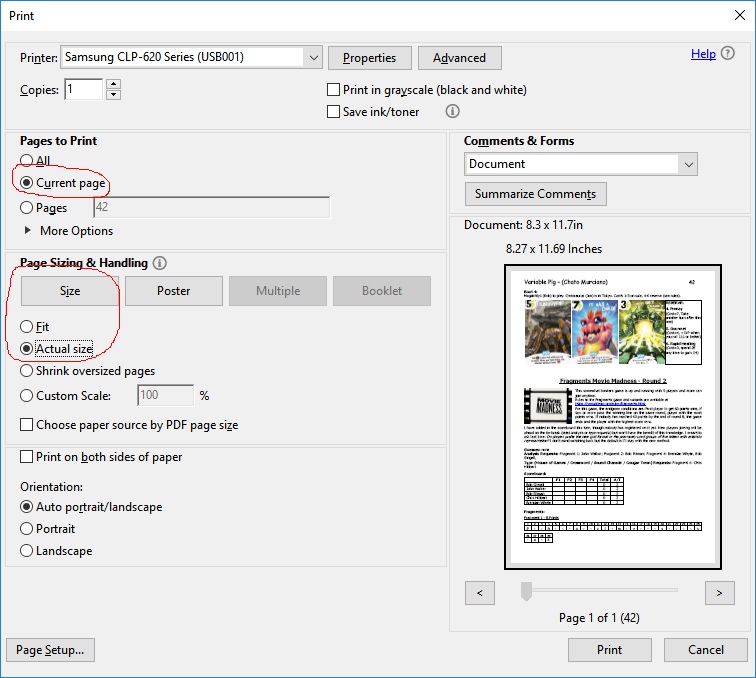This screenshot has width=756, height=678.
Task: Open the Comments & Forms dropdown
Action: point(687,164)
